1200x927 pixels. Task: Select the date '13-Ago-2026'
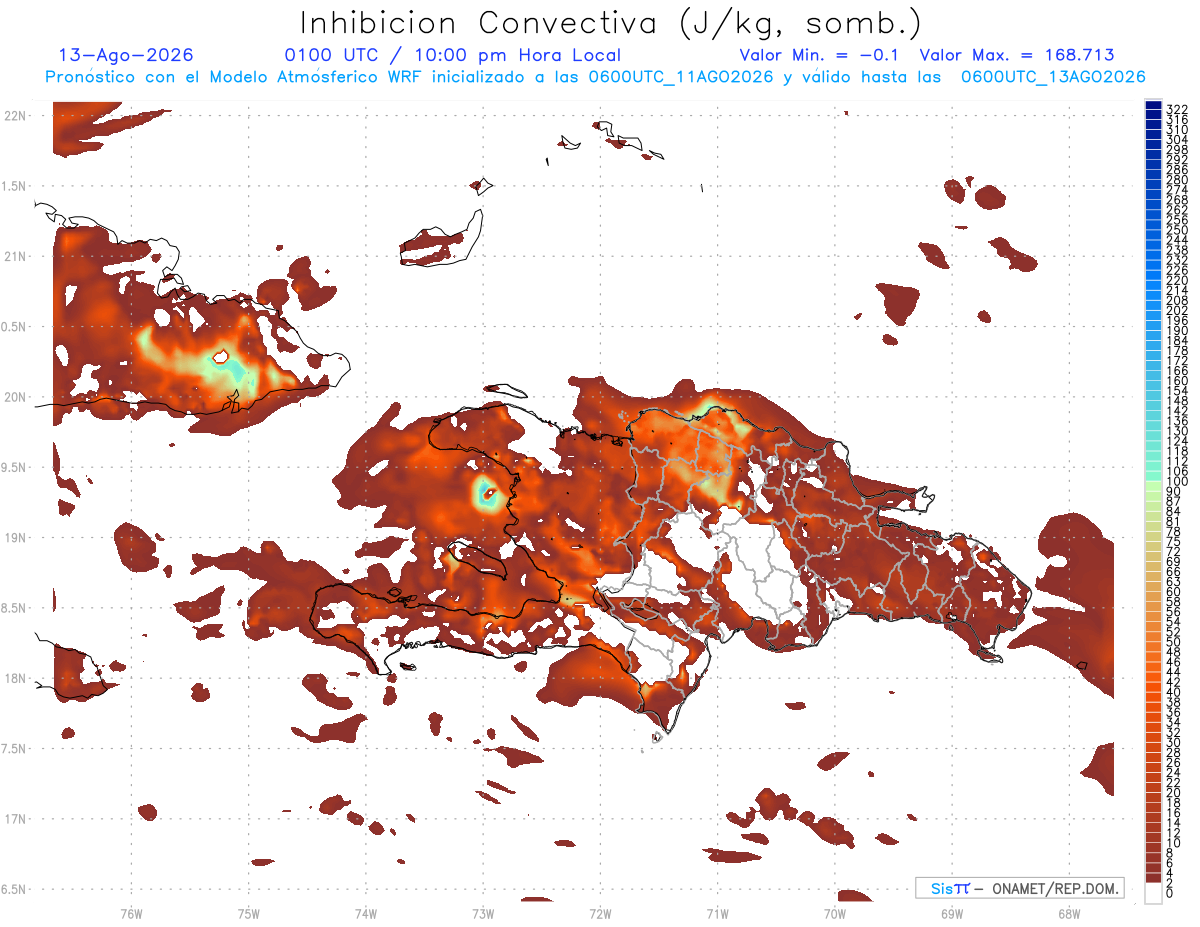pyautogui.click(x=126, y=55)
